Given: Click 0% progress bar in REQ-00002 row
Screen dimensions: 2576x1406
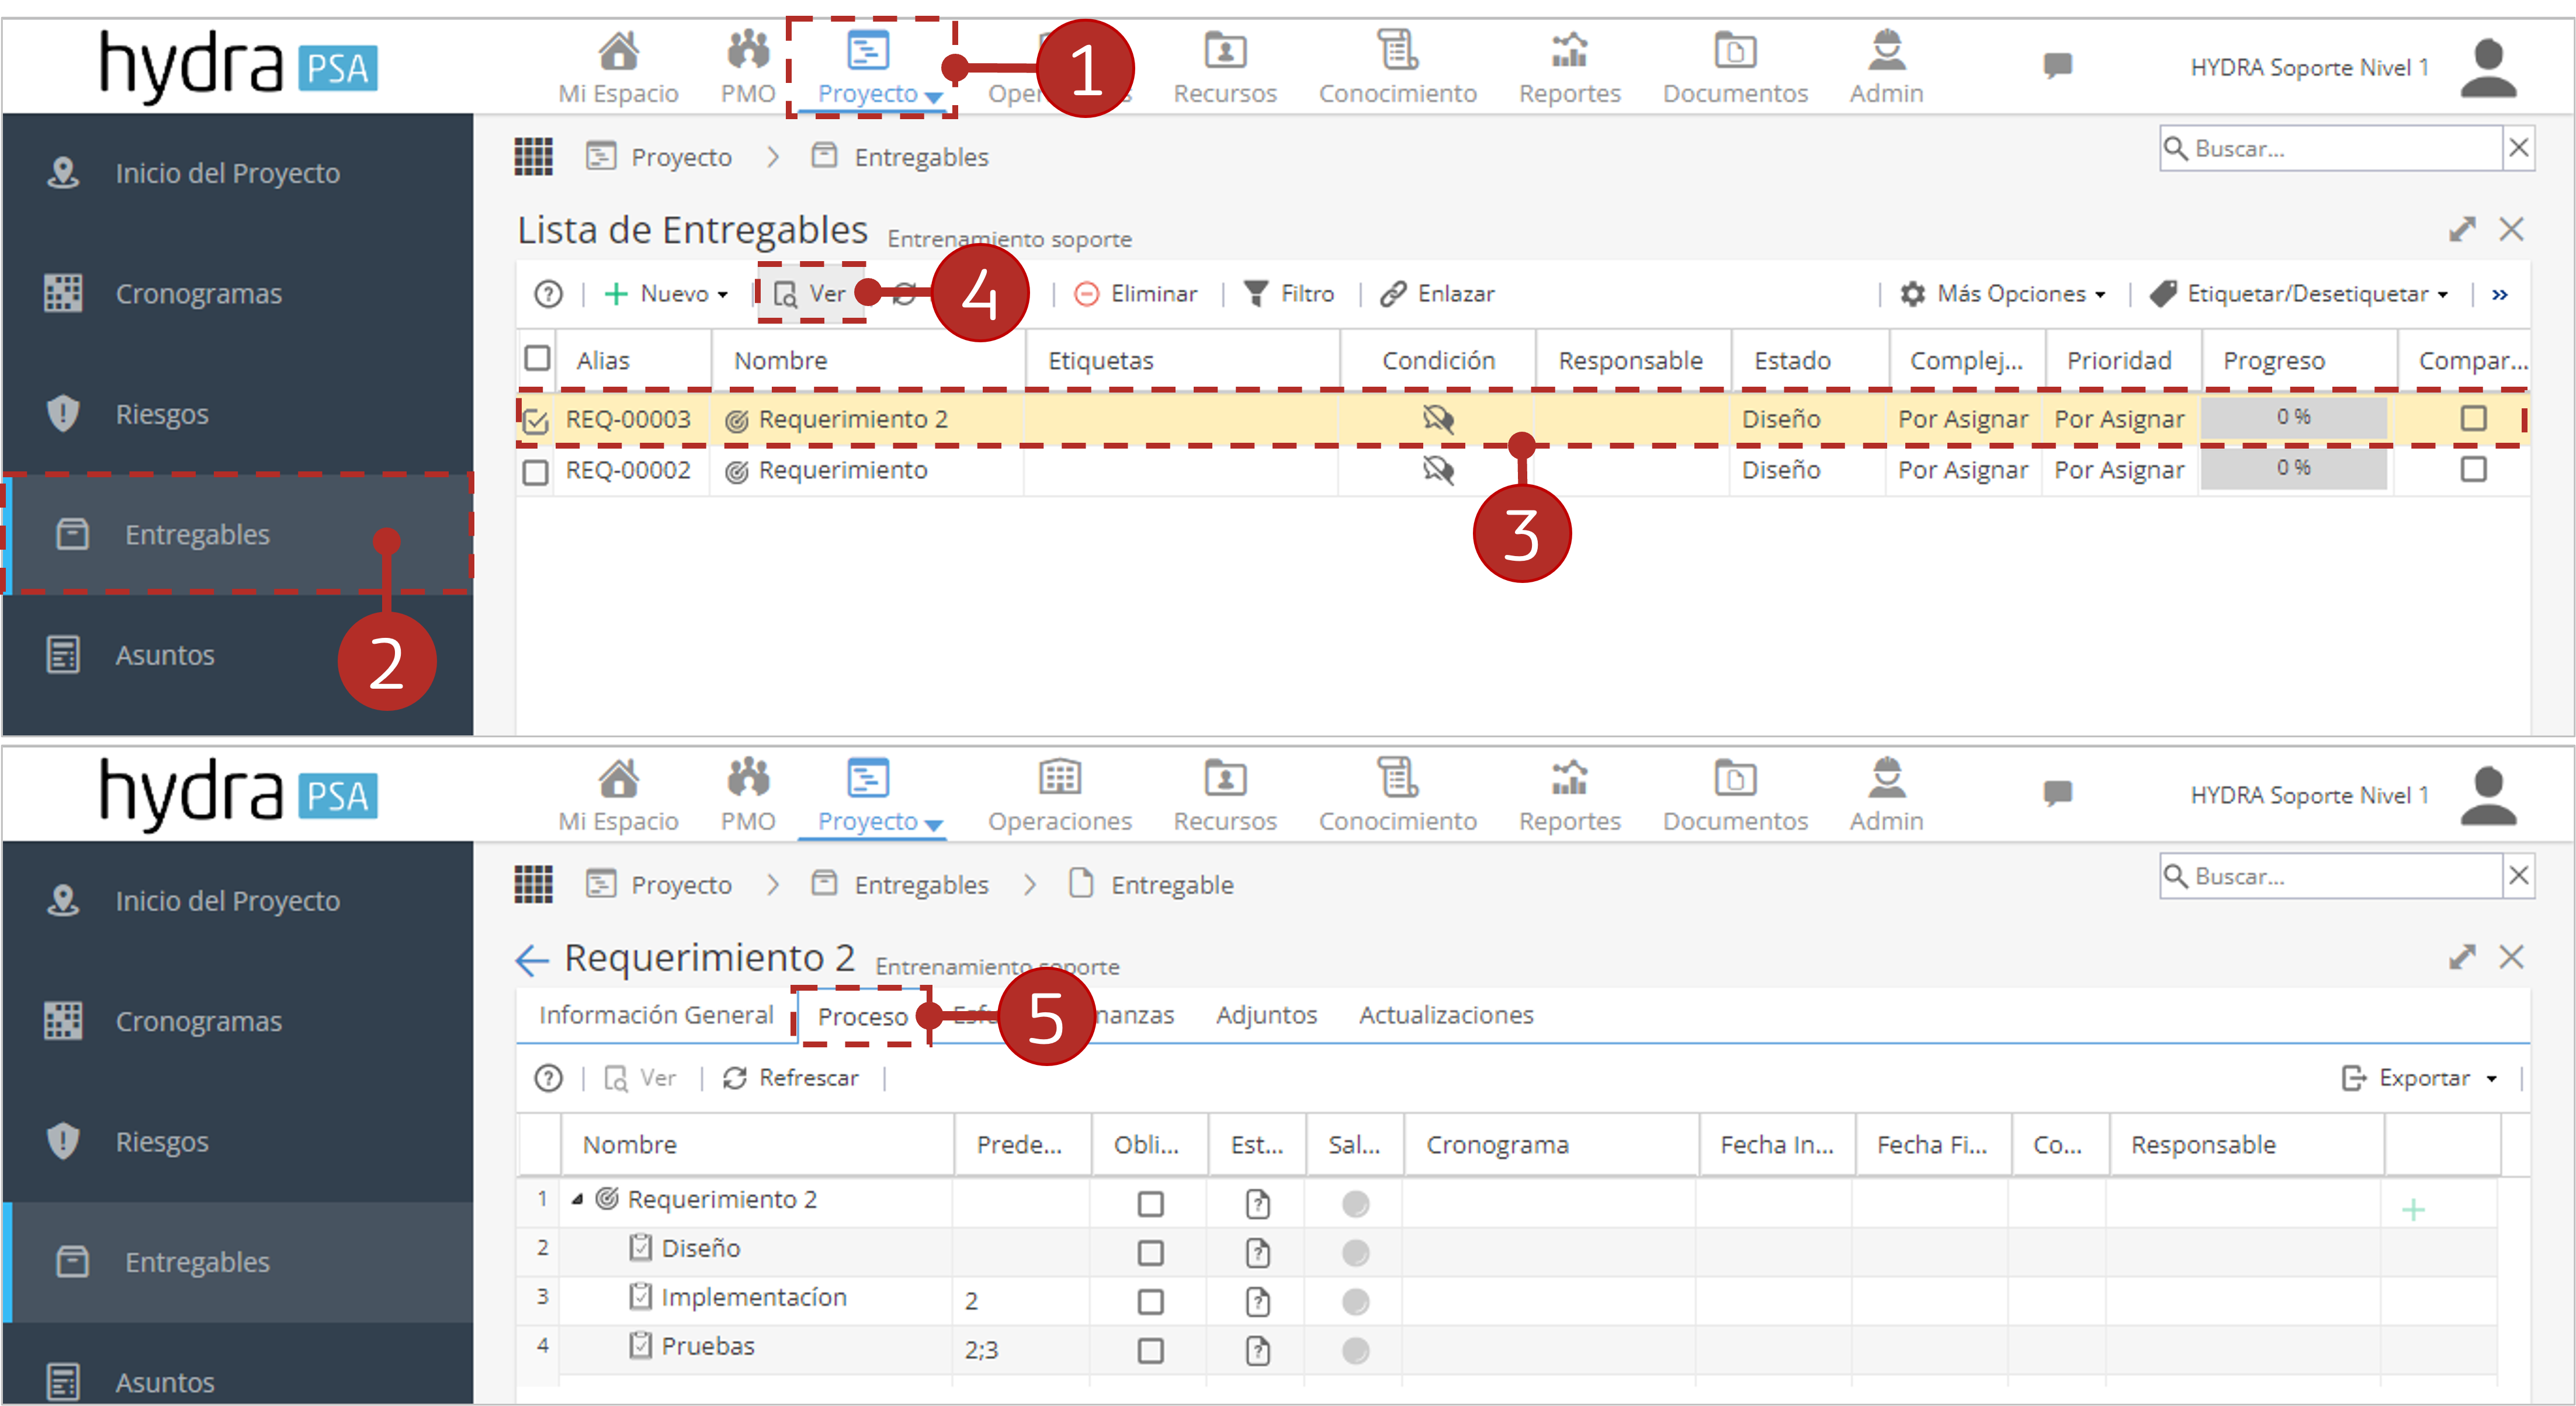Looking at the screenshot, I should tap(2293, 468).
